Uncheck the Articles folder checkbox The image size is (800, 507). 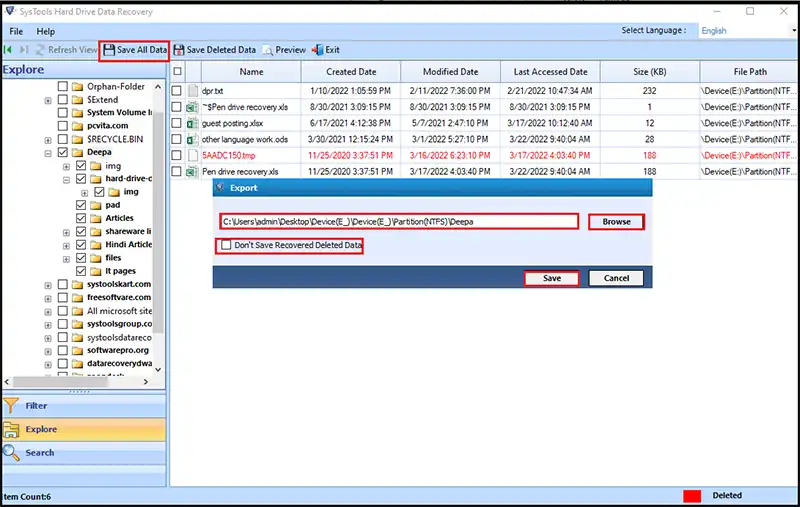click(81, 218)
